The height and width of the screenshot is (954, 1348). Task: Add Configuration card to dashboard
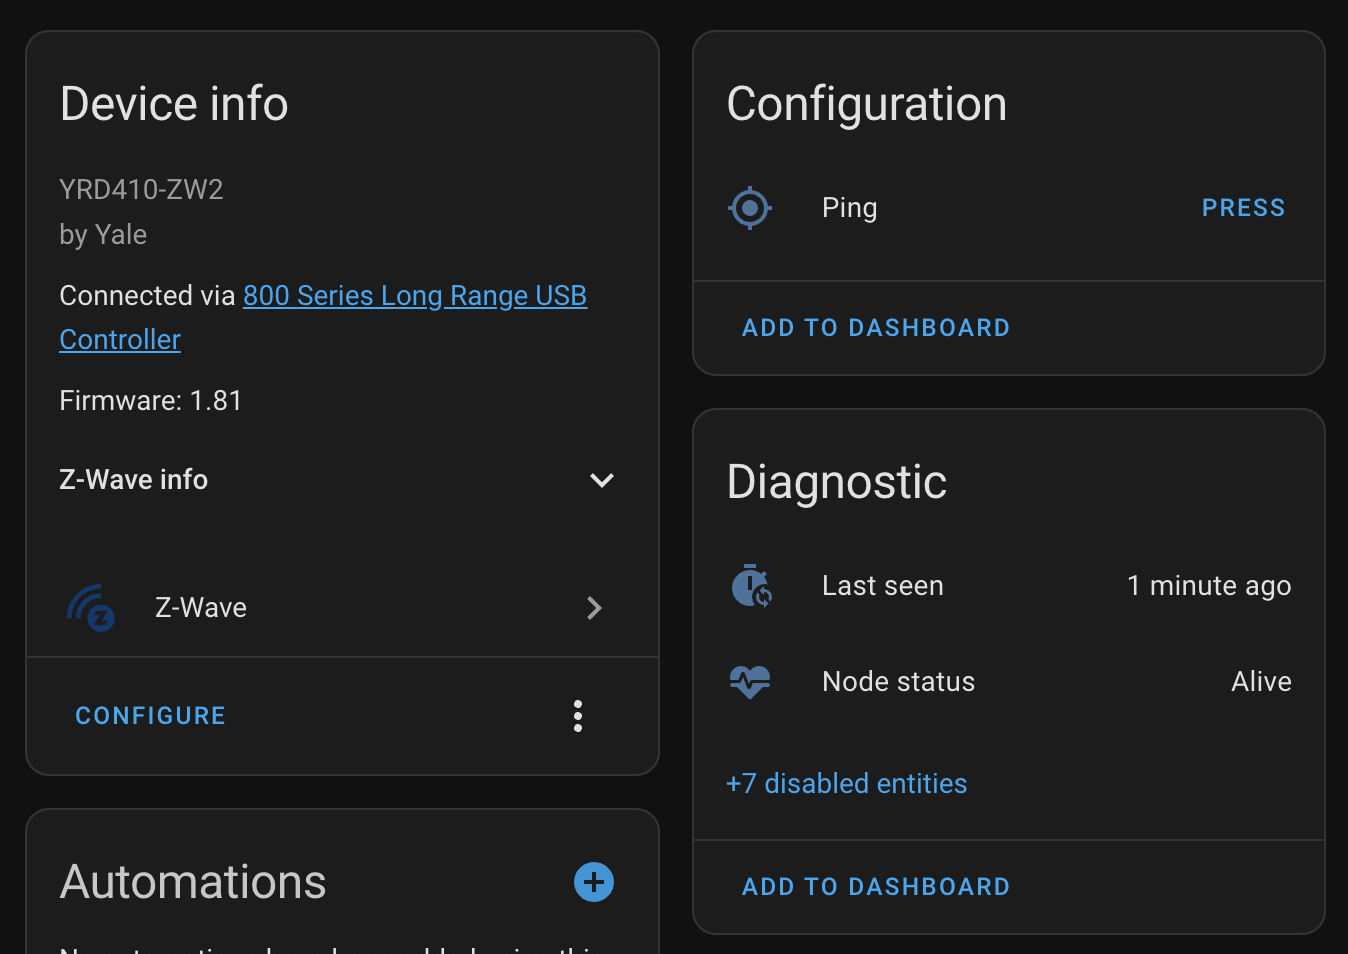[x=876, y=328]
